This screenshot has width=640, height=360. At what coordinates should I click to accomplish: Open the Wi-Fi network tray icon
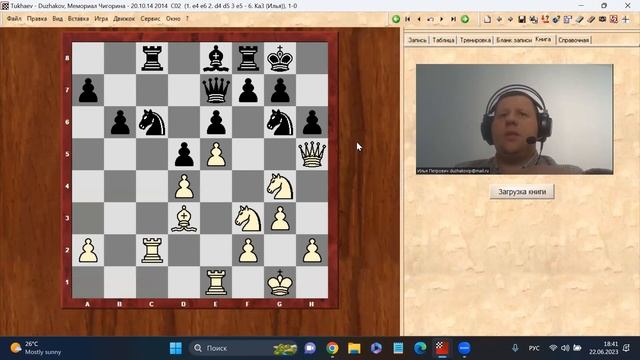click(x=553, y=348)
